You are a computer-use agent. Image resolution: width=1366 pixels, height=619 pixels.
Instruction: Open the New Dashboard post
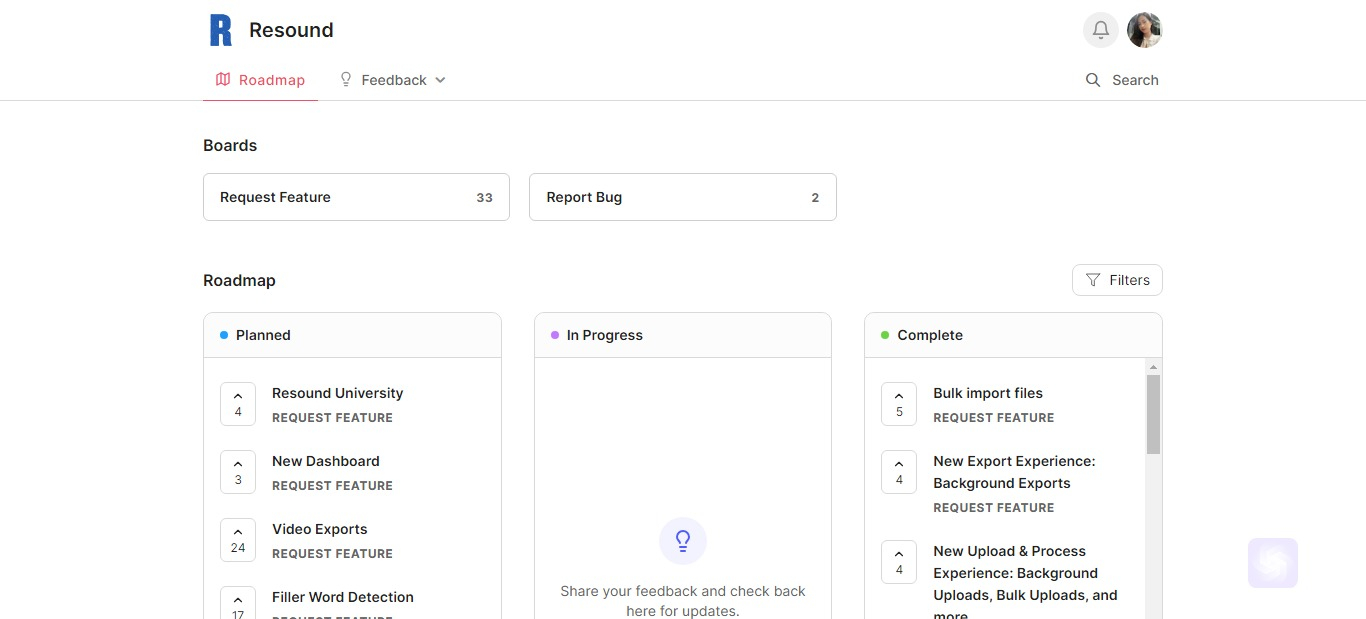tap(326, 461)
